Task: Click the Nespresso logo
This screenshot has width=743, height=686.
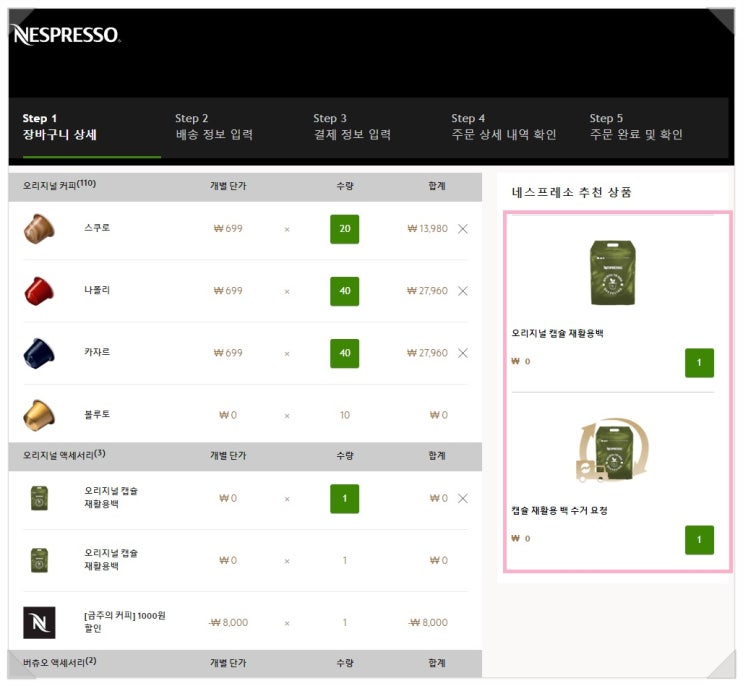Action: click(x=66, y=35)
